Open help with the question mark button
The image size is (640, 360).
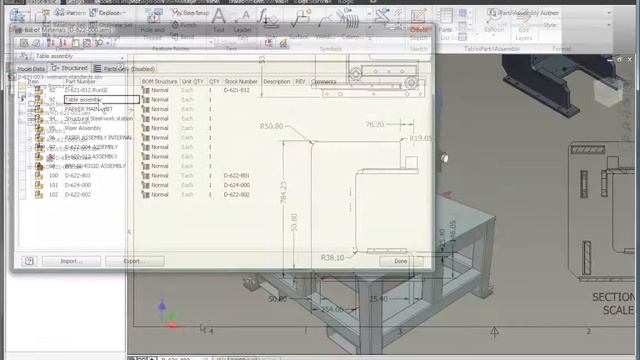coord(29,261)
